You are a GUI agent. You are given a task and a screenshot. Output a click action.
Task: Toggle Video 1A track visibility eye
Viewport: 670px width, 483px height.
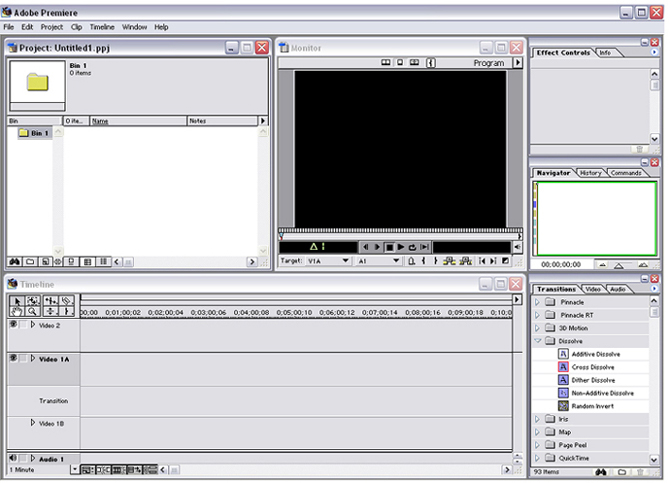13,358
